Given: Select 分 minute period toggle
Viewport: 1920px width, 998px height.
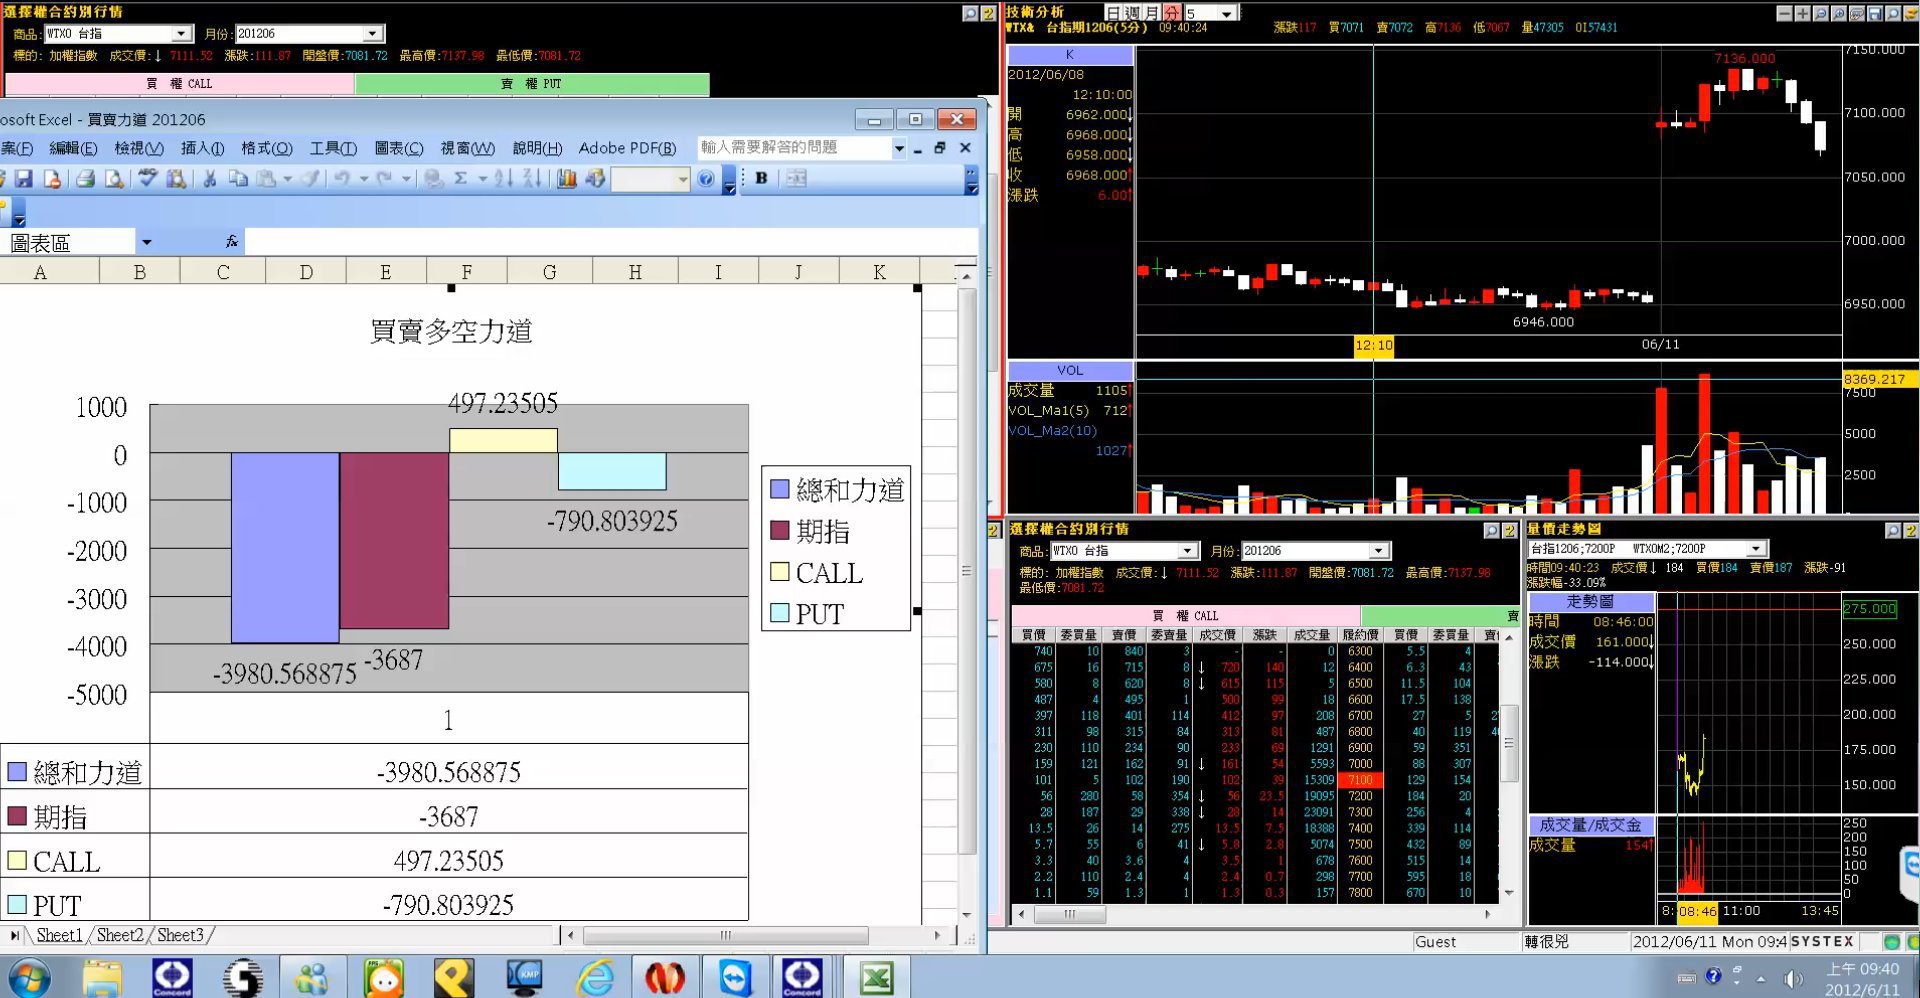Looking at the screenshot, I should 1172,12.
